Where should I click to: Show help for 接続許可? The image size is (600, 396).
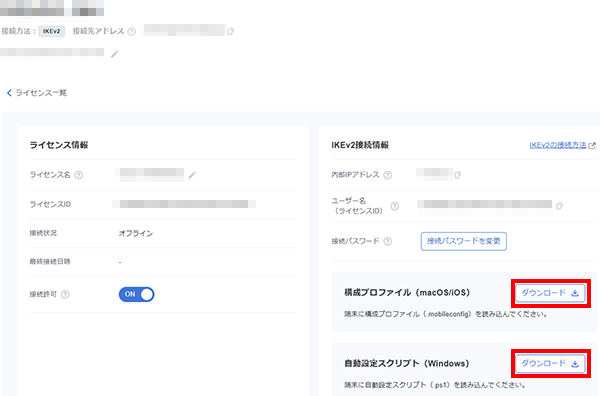click(x=65, y=294)
